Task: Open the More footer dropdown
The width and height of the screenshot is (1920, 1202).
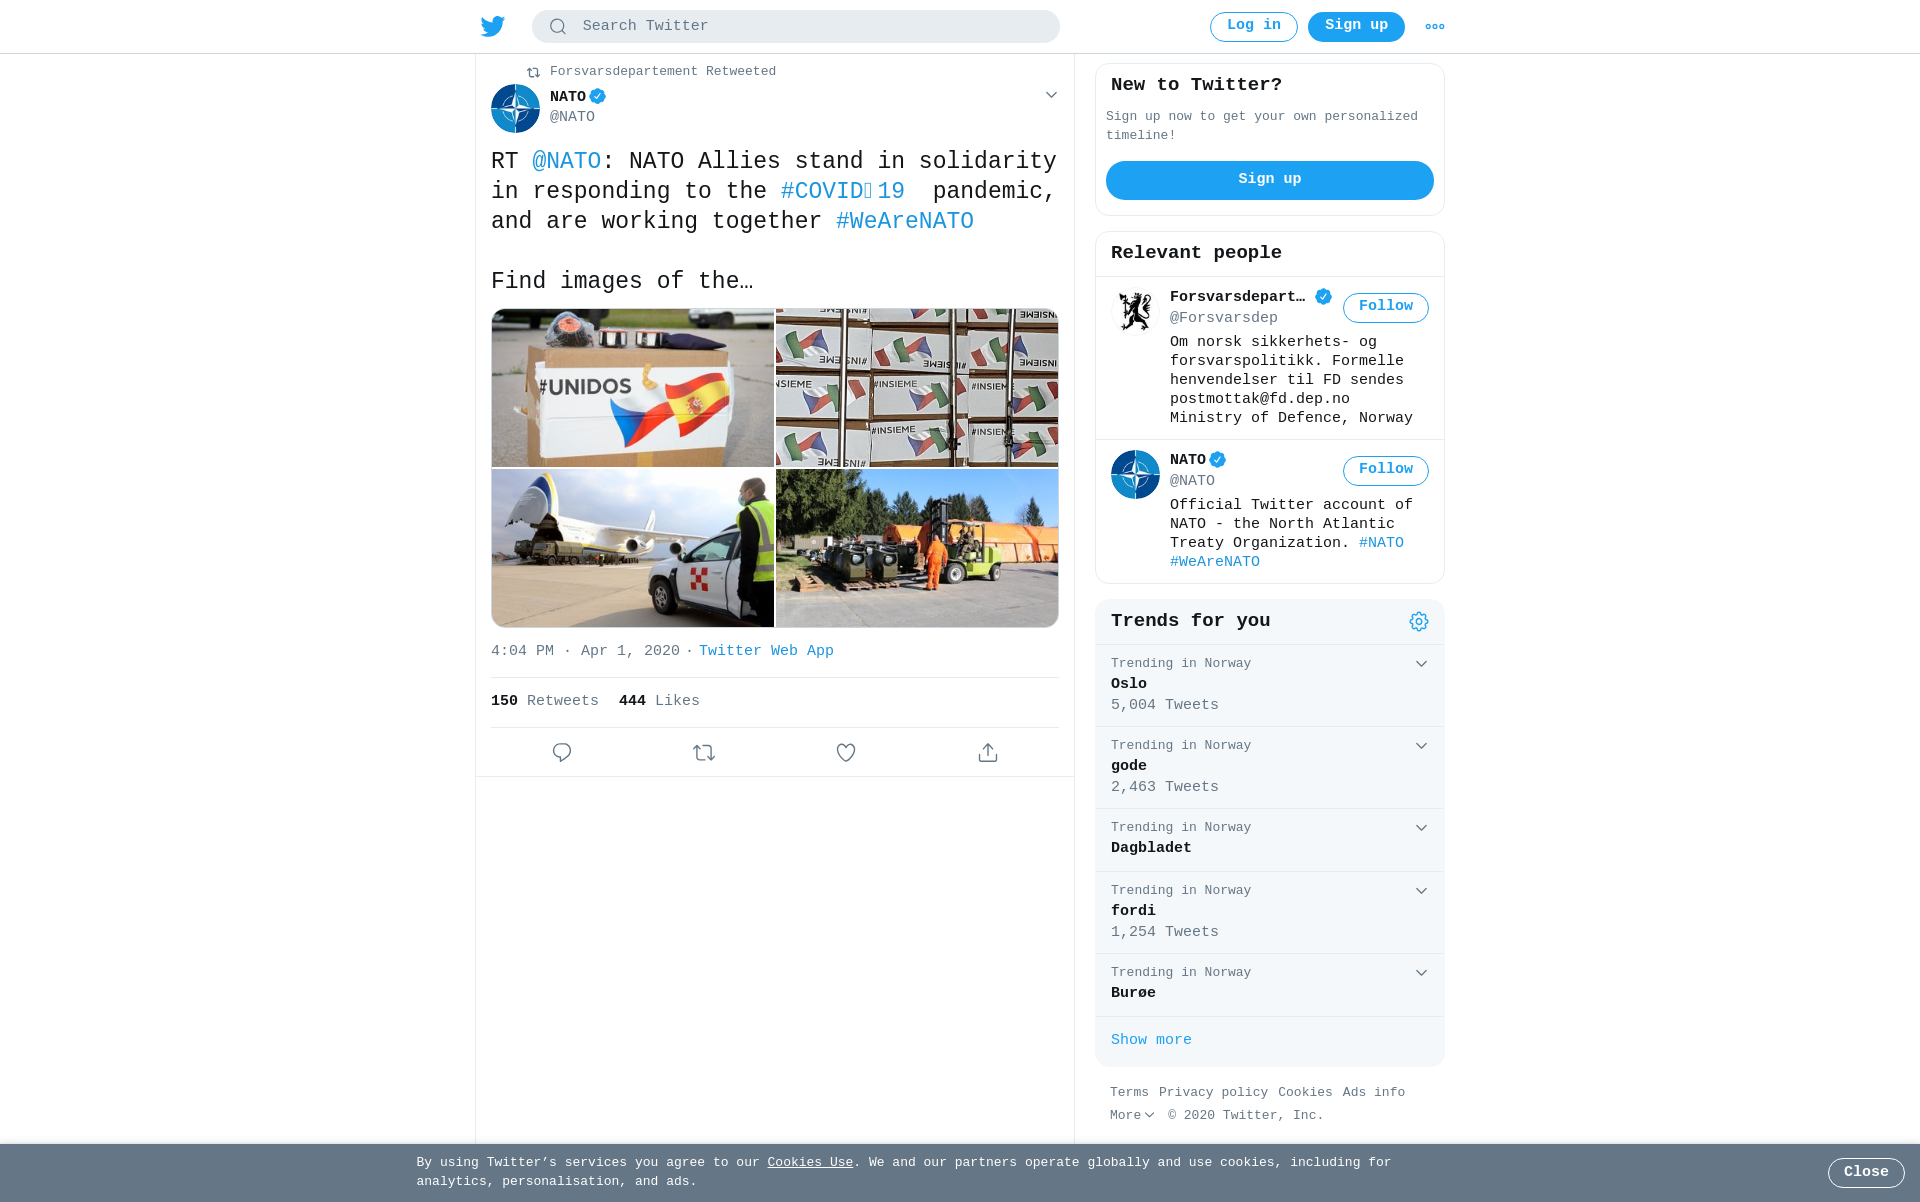Action: [1132, 1115]
